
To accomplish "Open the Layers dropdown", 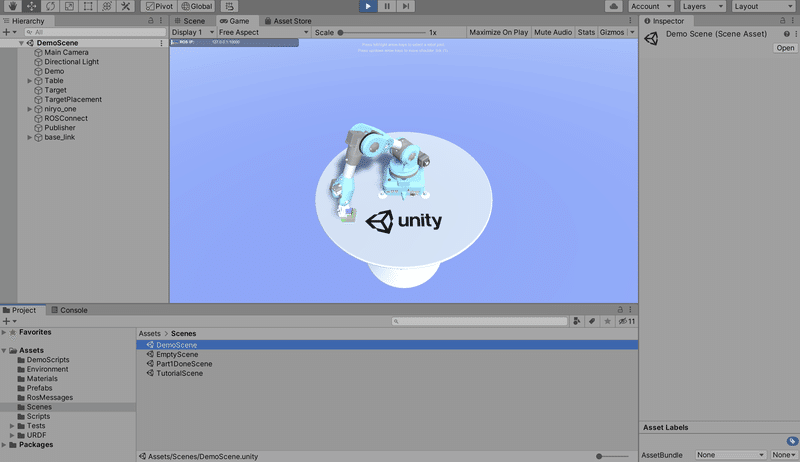I will tap(703, 6).
